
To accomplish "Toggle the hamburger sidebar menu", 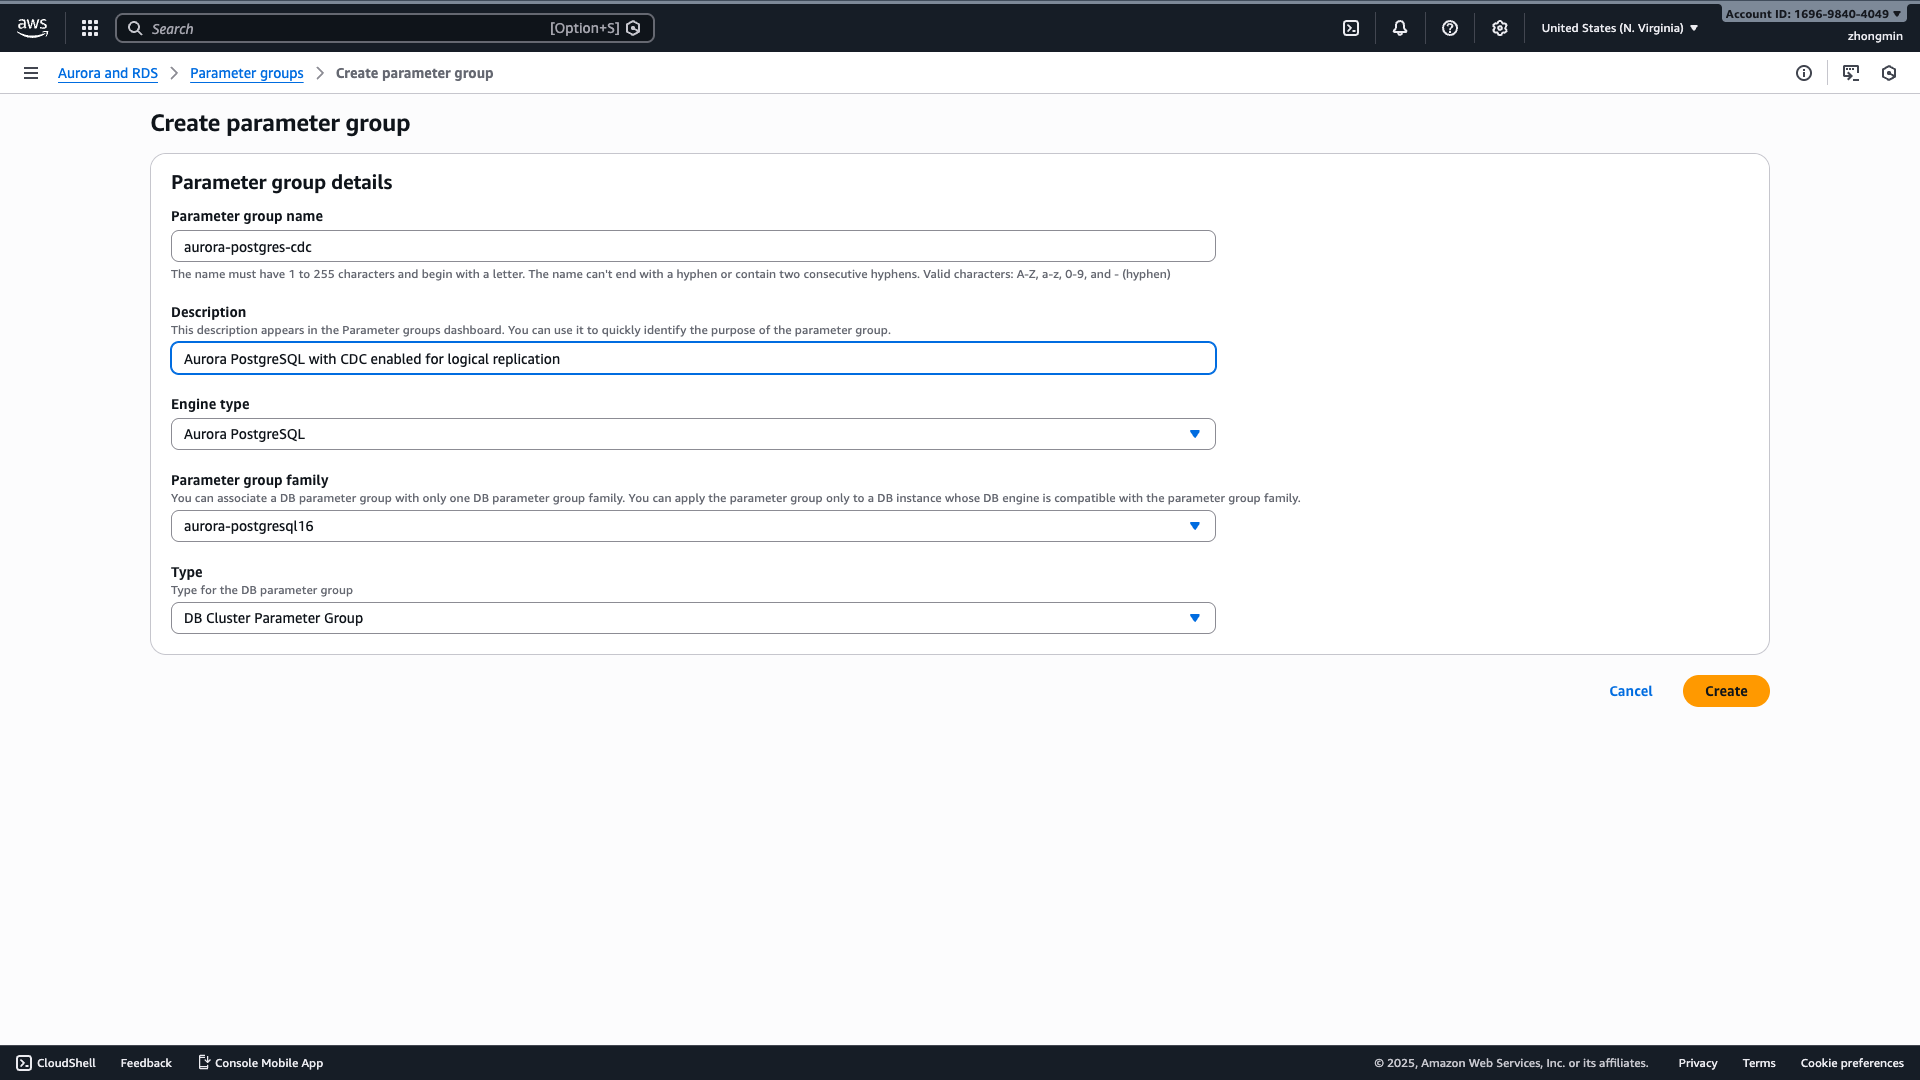I will click(x=30, y=73).
